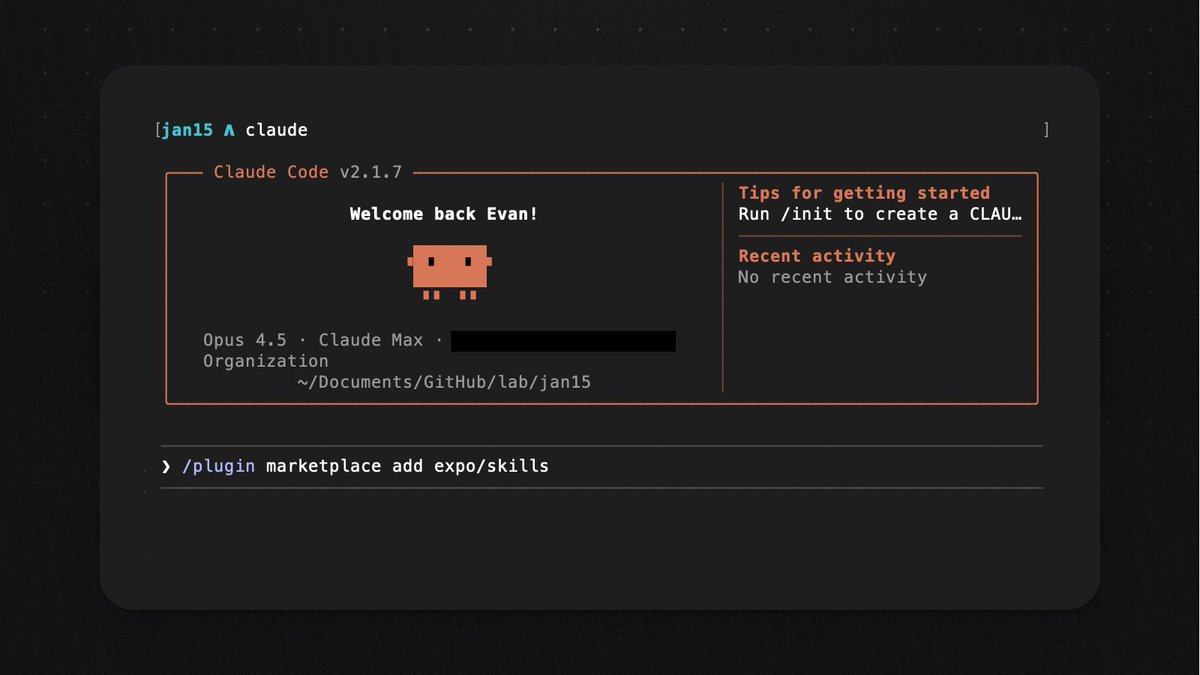Image resolution: width=1200 pixels, height=675 pixels.
Task: Click the 'No recent activity' text
Action: [832, 277]
